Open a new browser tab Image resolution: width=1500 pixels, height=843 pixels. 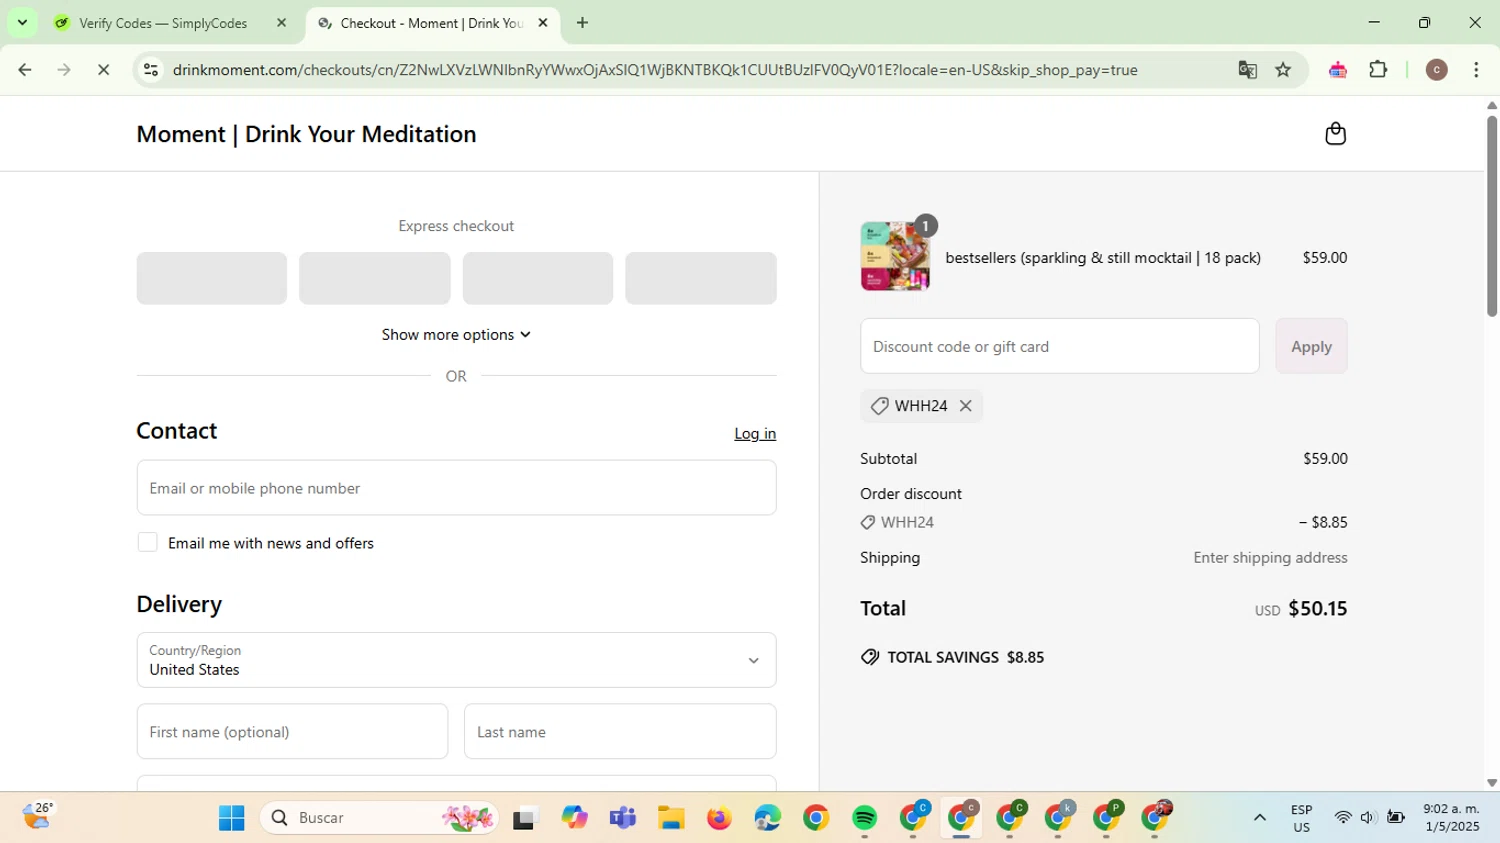click(x=583, y=23)
